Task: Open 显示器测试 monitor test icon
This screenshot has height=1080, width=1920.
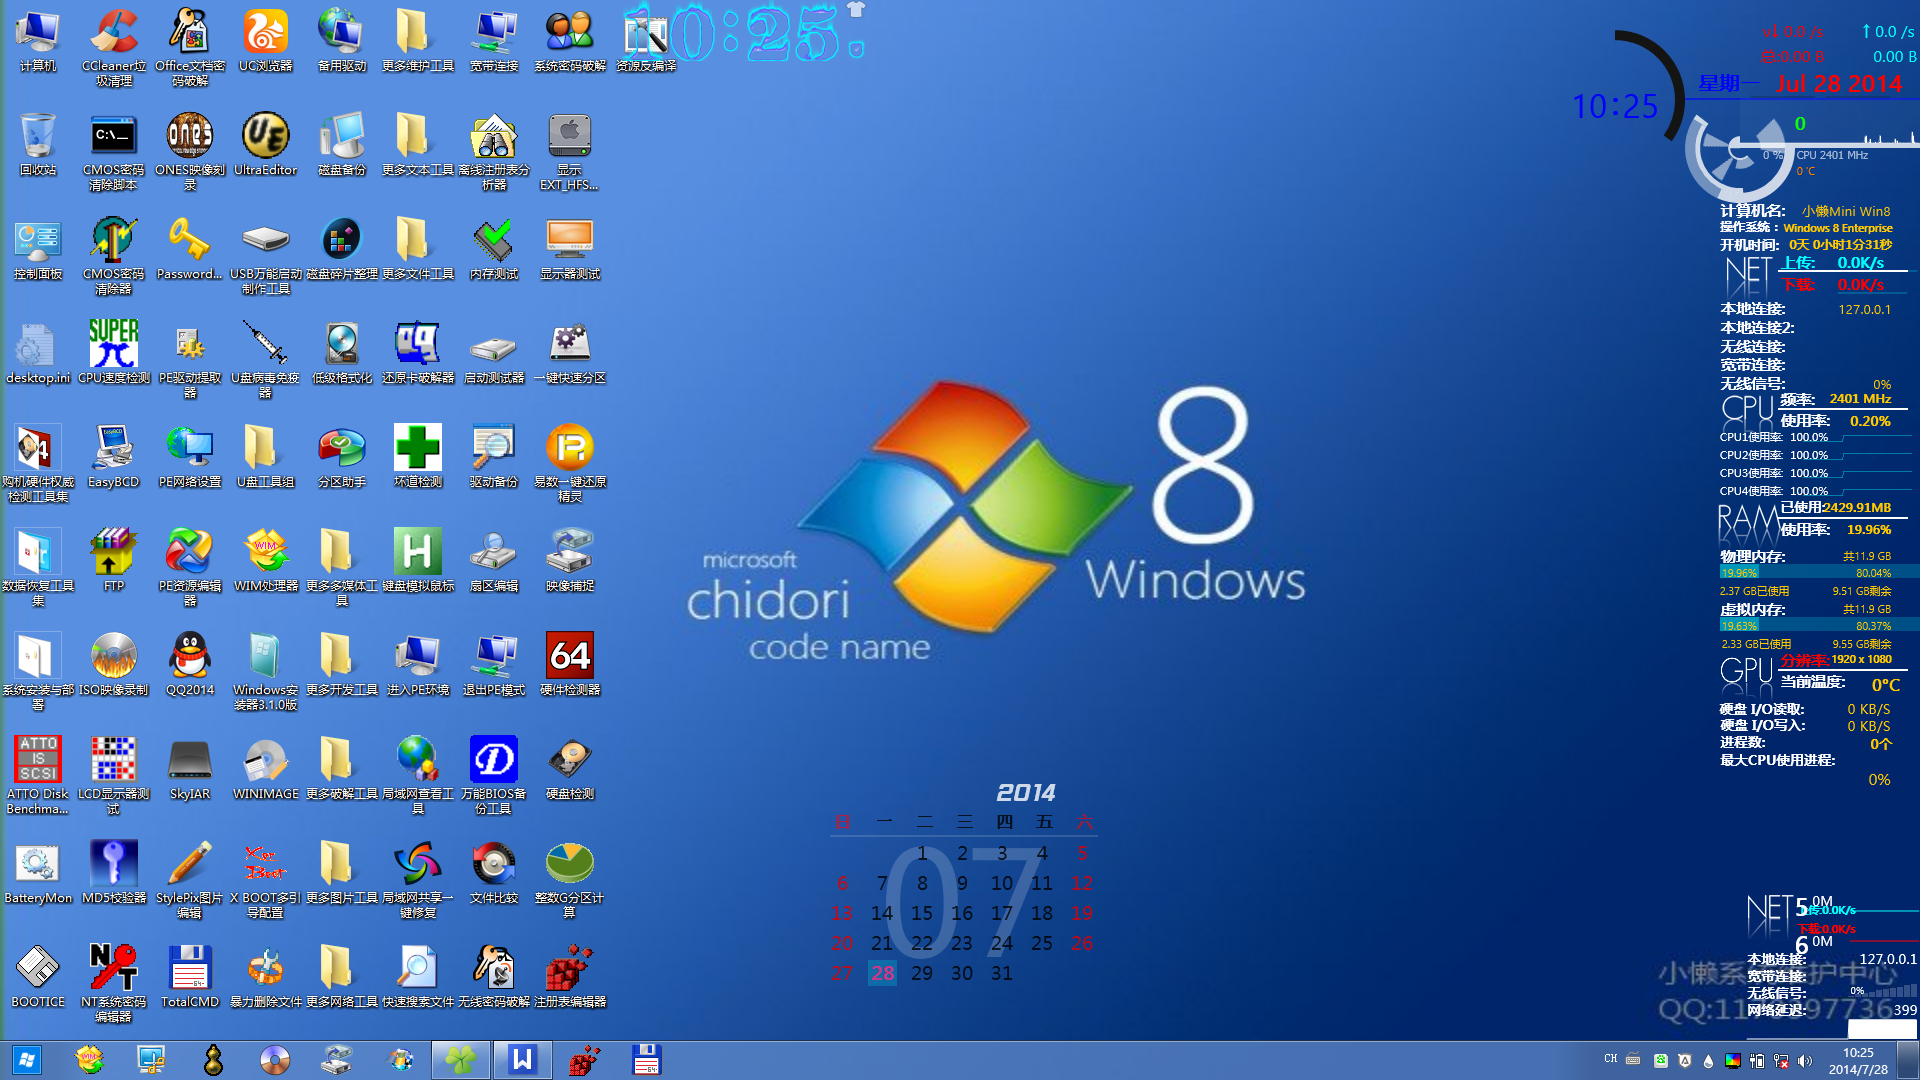Action: coord(570,248)
